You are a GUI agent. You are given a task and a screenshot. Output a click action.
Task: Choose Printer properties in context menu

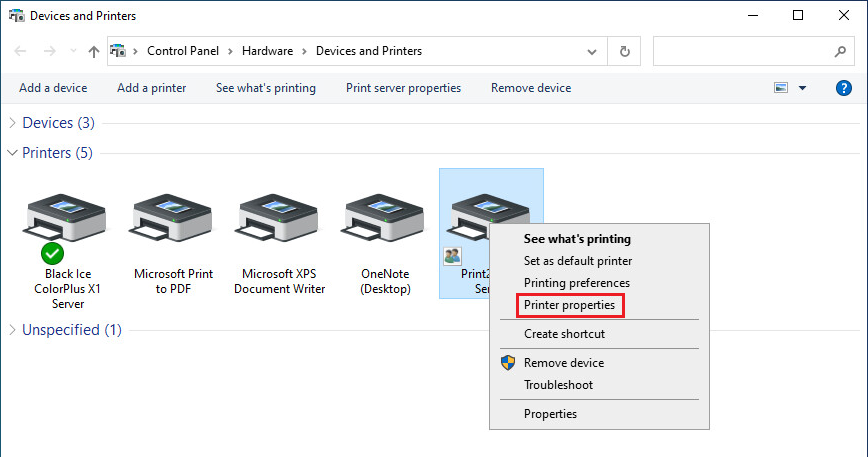point(570,305)
